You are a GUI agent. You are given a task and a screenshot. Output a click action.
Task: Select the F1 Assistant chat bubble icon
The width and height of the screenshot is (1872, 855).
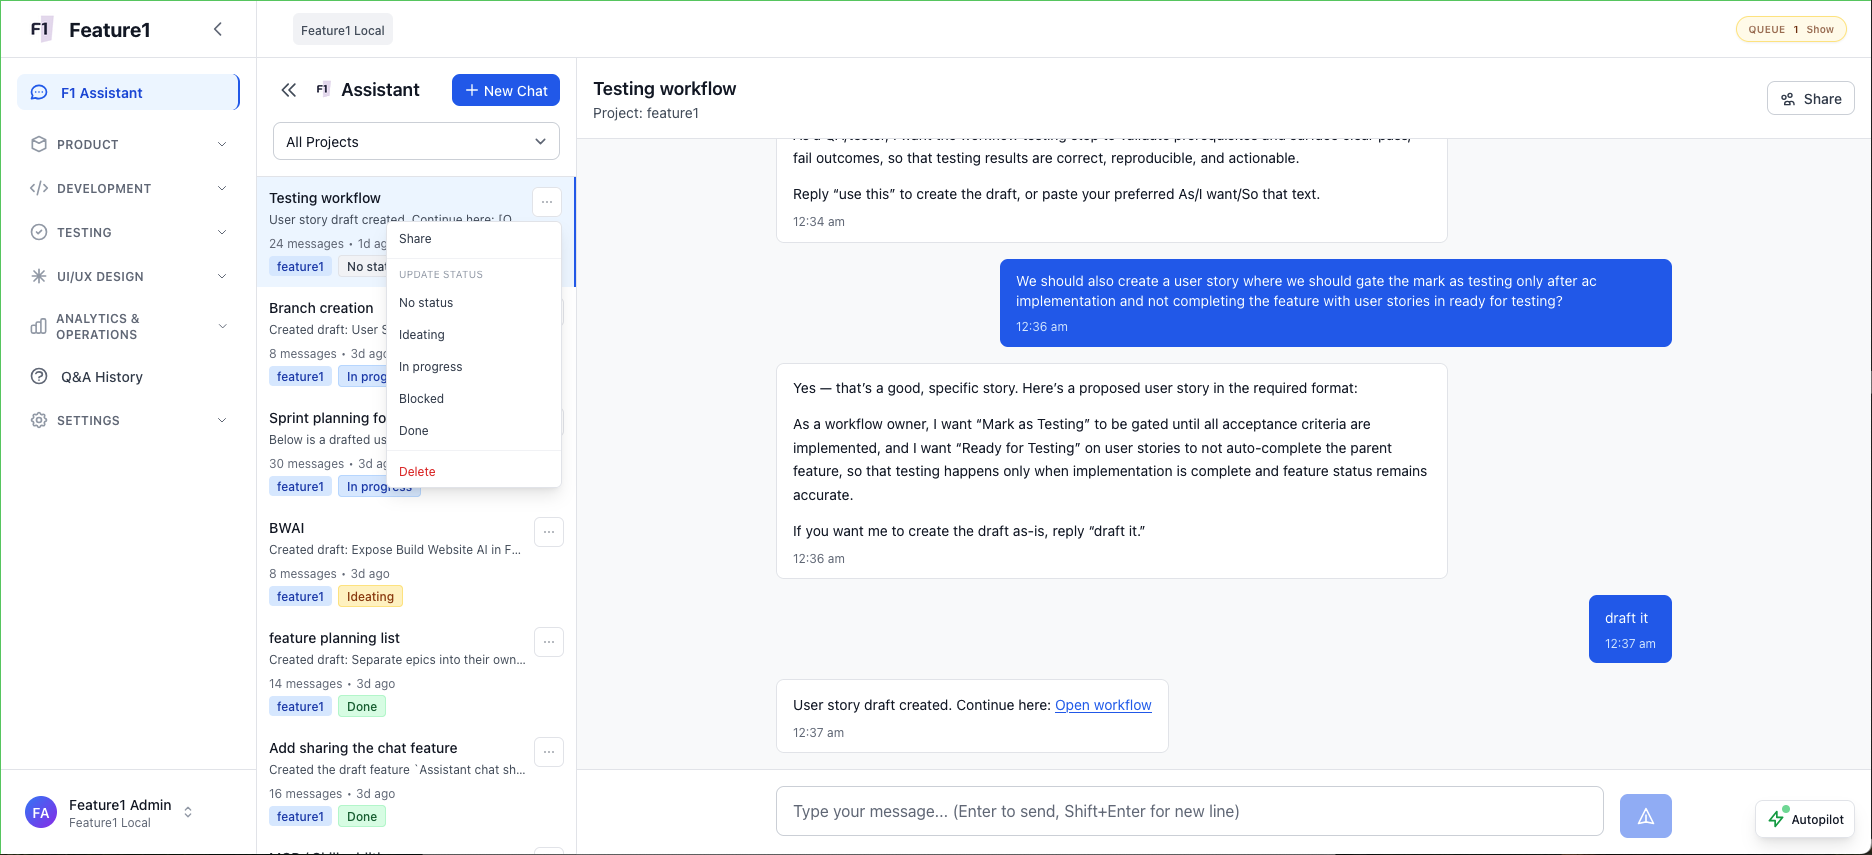pyautogui.click(x=38, y=92)
